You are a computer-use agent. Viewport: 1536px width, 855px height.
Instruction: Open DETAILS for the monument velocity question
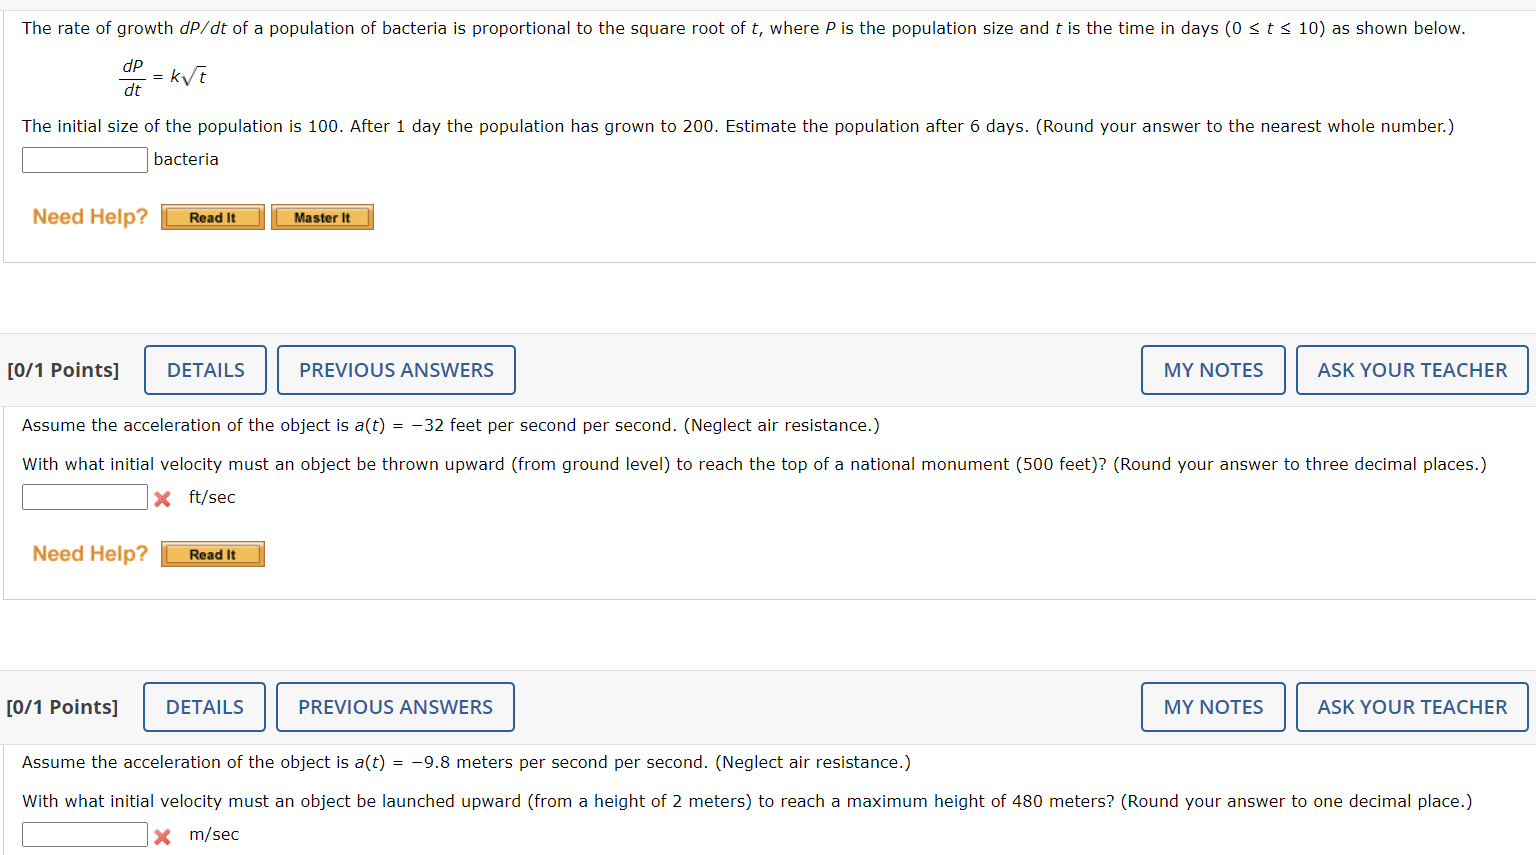point(205,370)
